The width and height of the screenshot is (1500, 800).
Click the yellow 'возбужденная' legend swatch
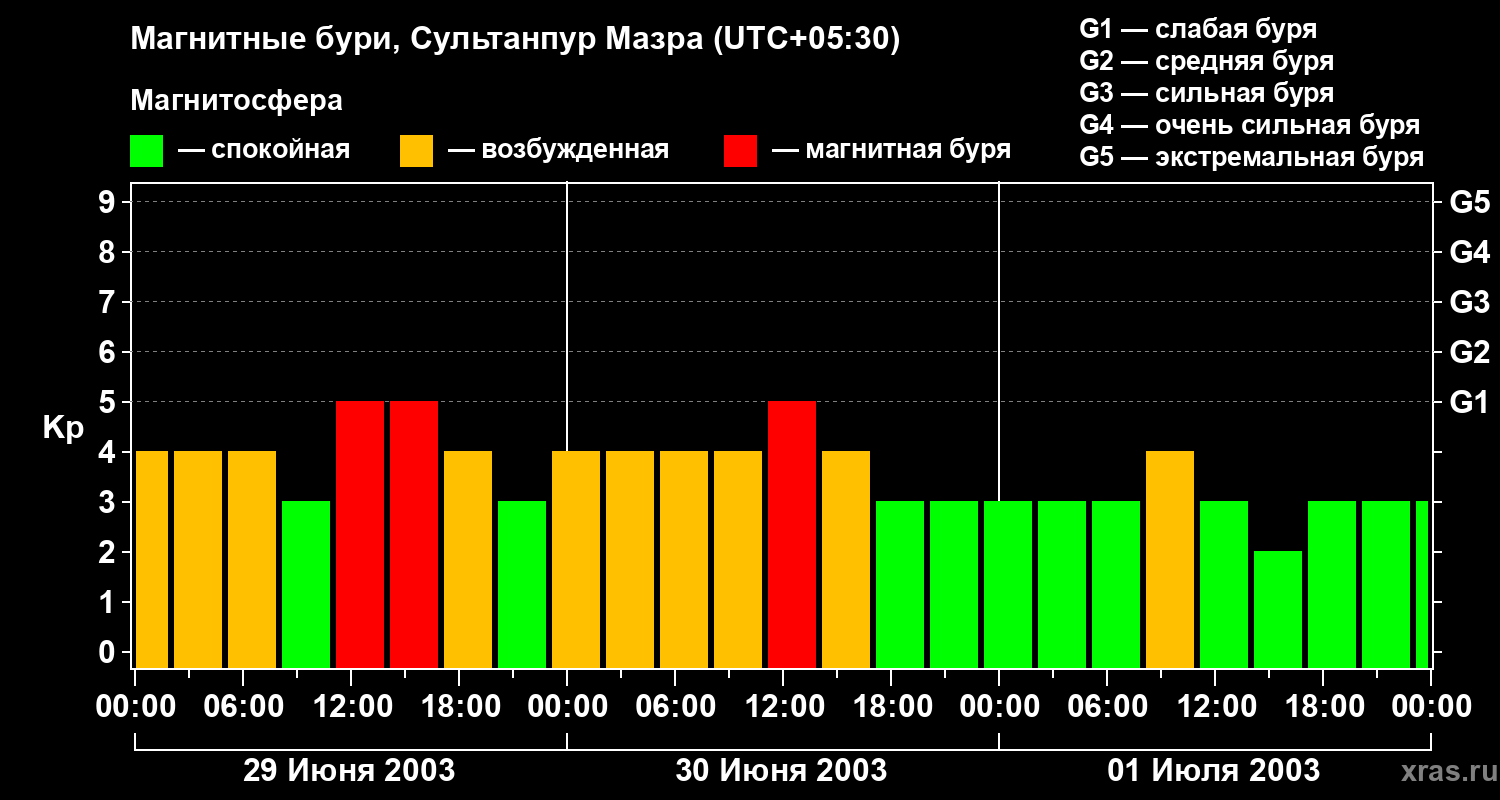[416, 151]
